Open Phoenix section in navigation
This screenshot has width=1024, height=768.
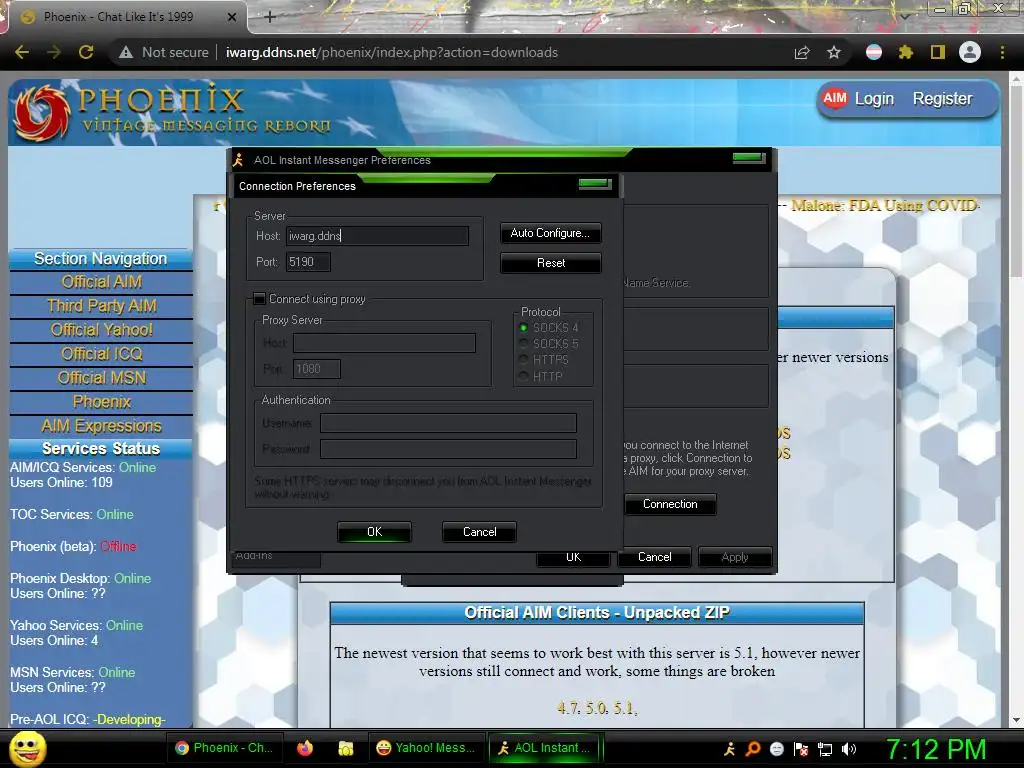(101, 402)
